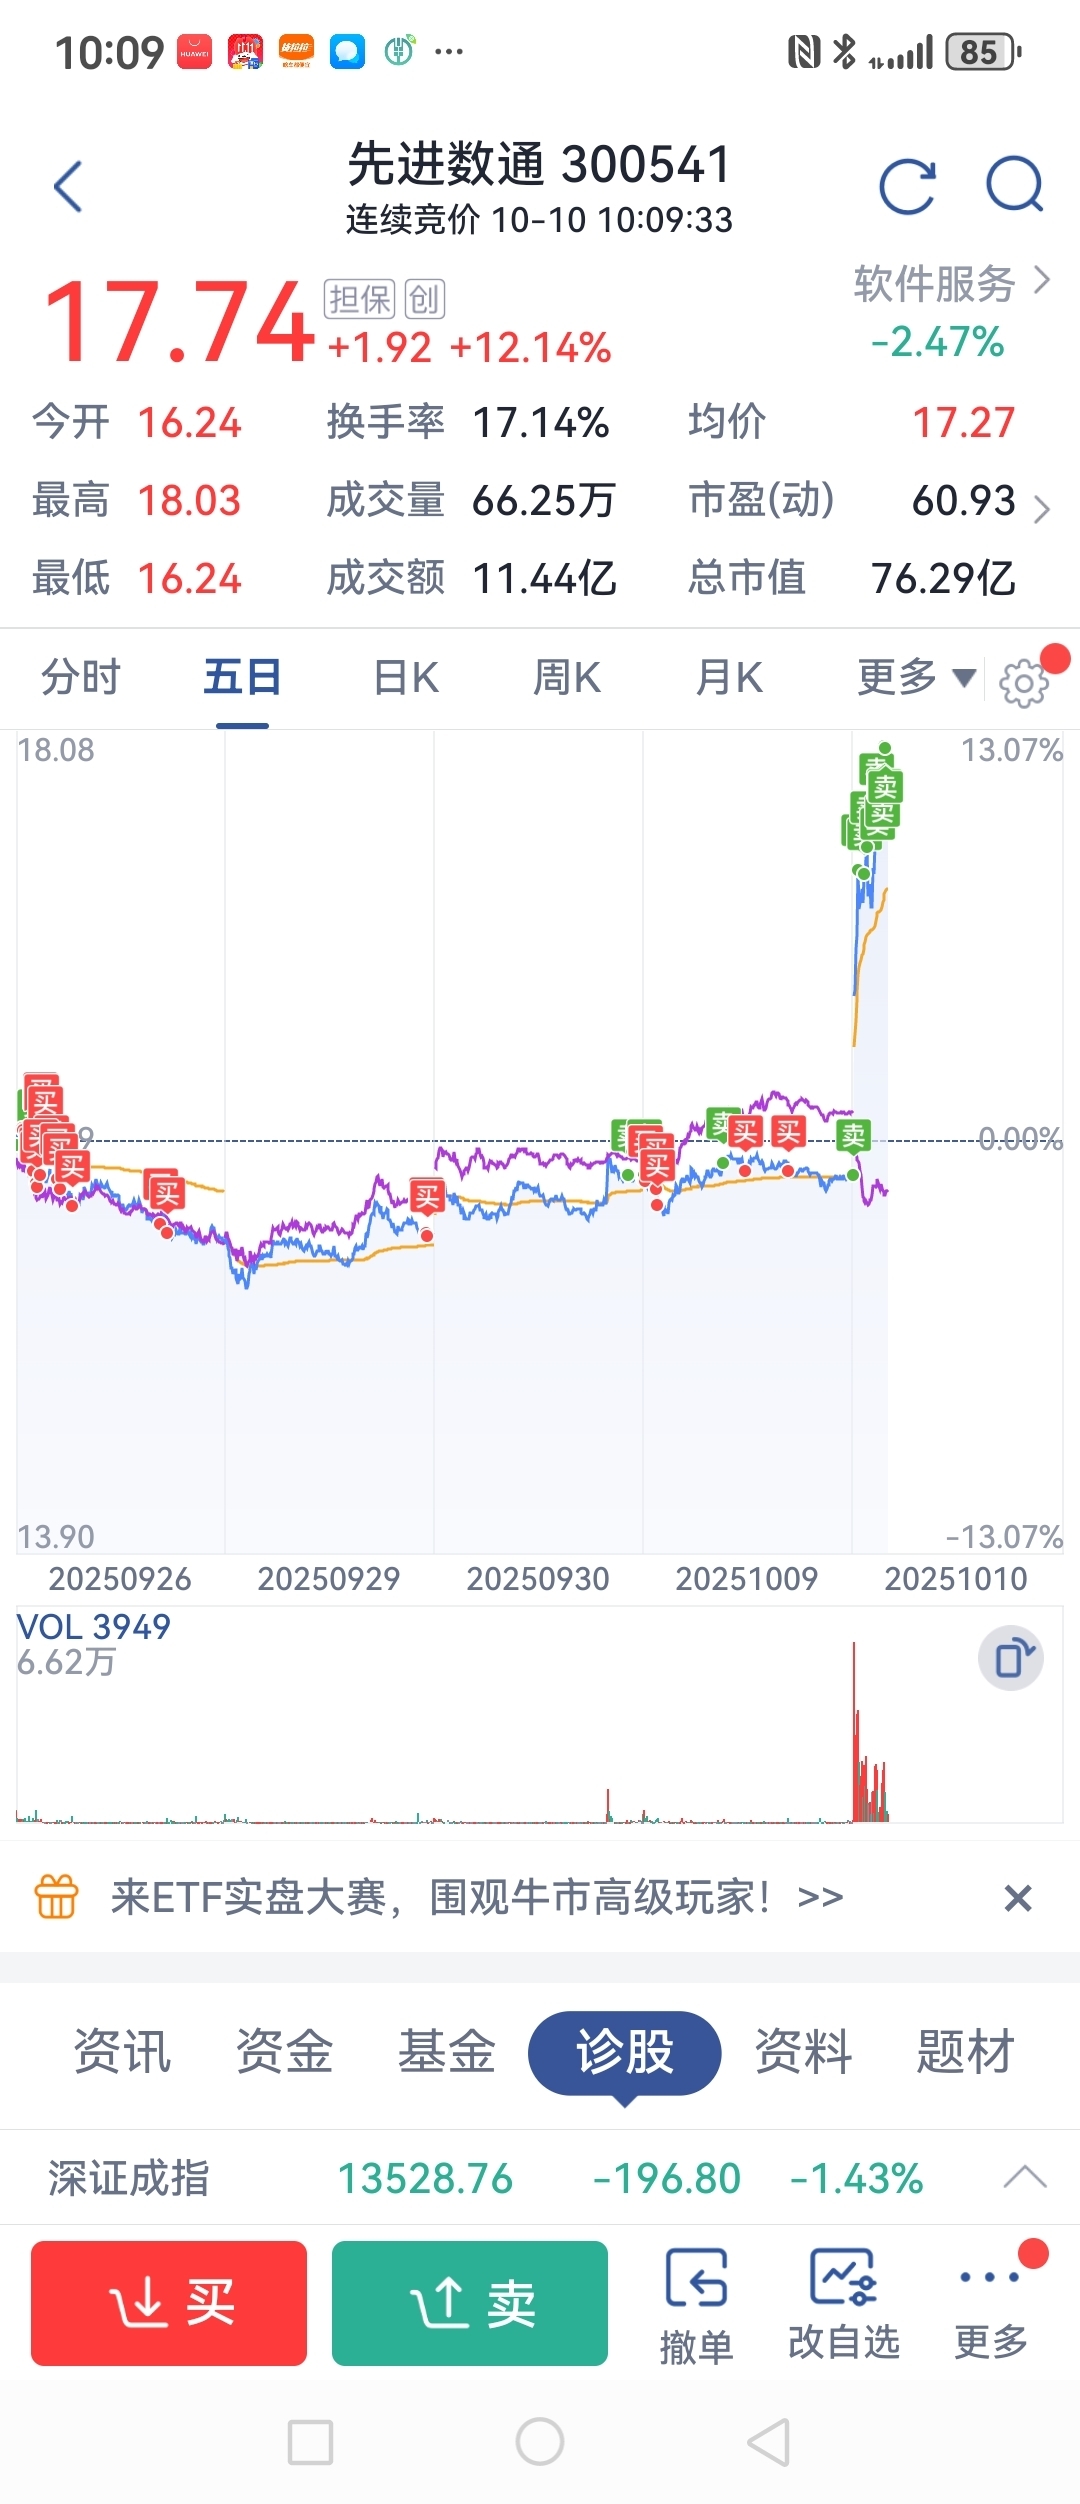Viewport: 1080px width, 2504px height.
Task: Switch to the 分时 chart tab
Action: click(80, 678)
